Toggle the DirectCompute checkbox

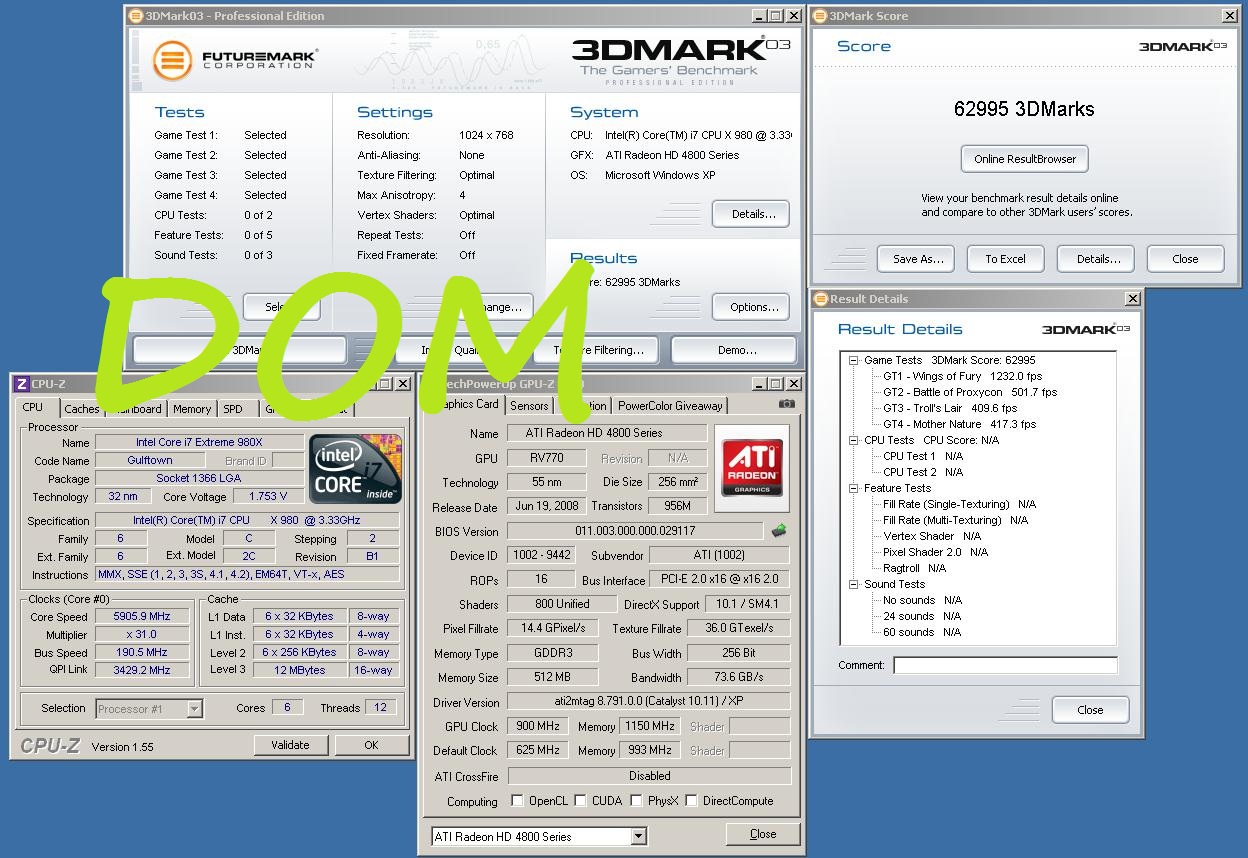tap(691, 801)
